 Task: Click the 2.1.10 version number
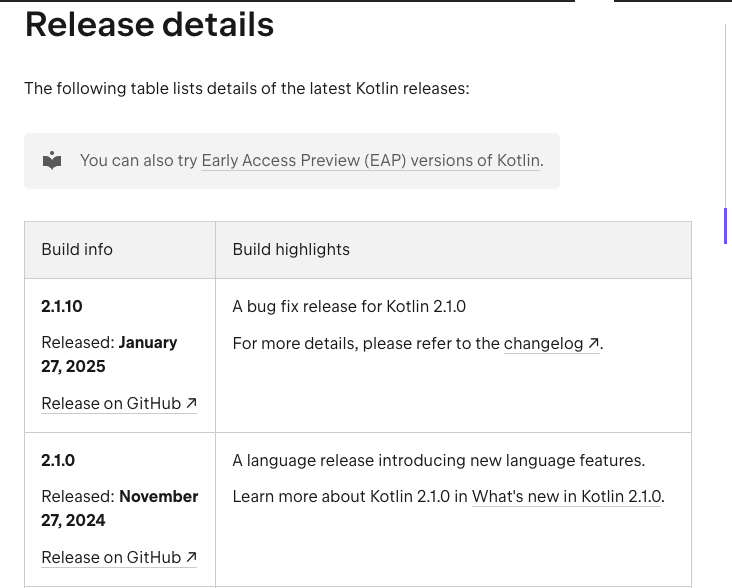point(62,306)
